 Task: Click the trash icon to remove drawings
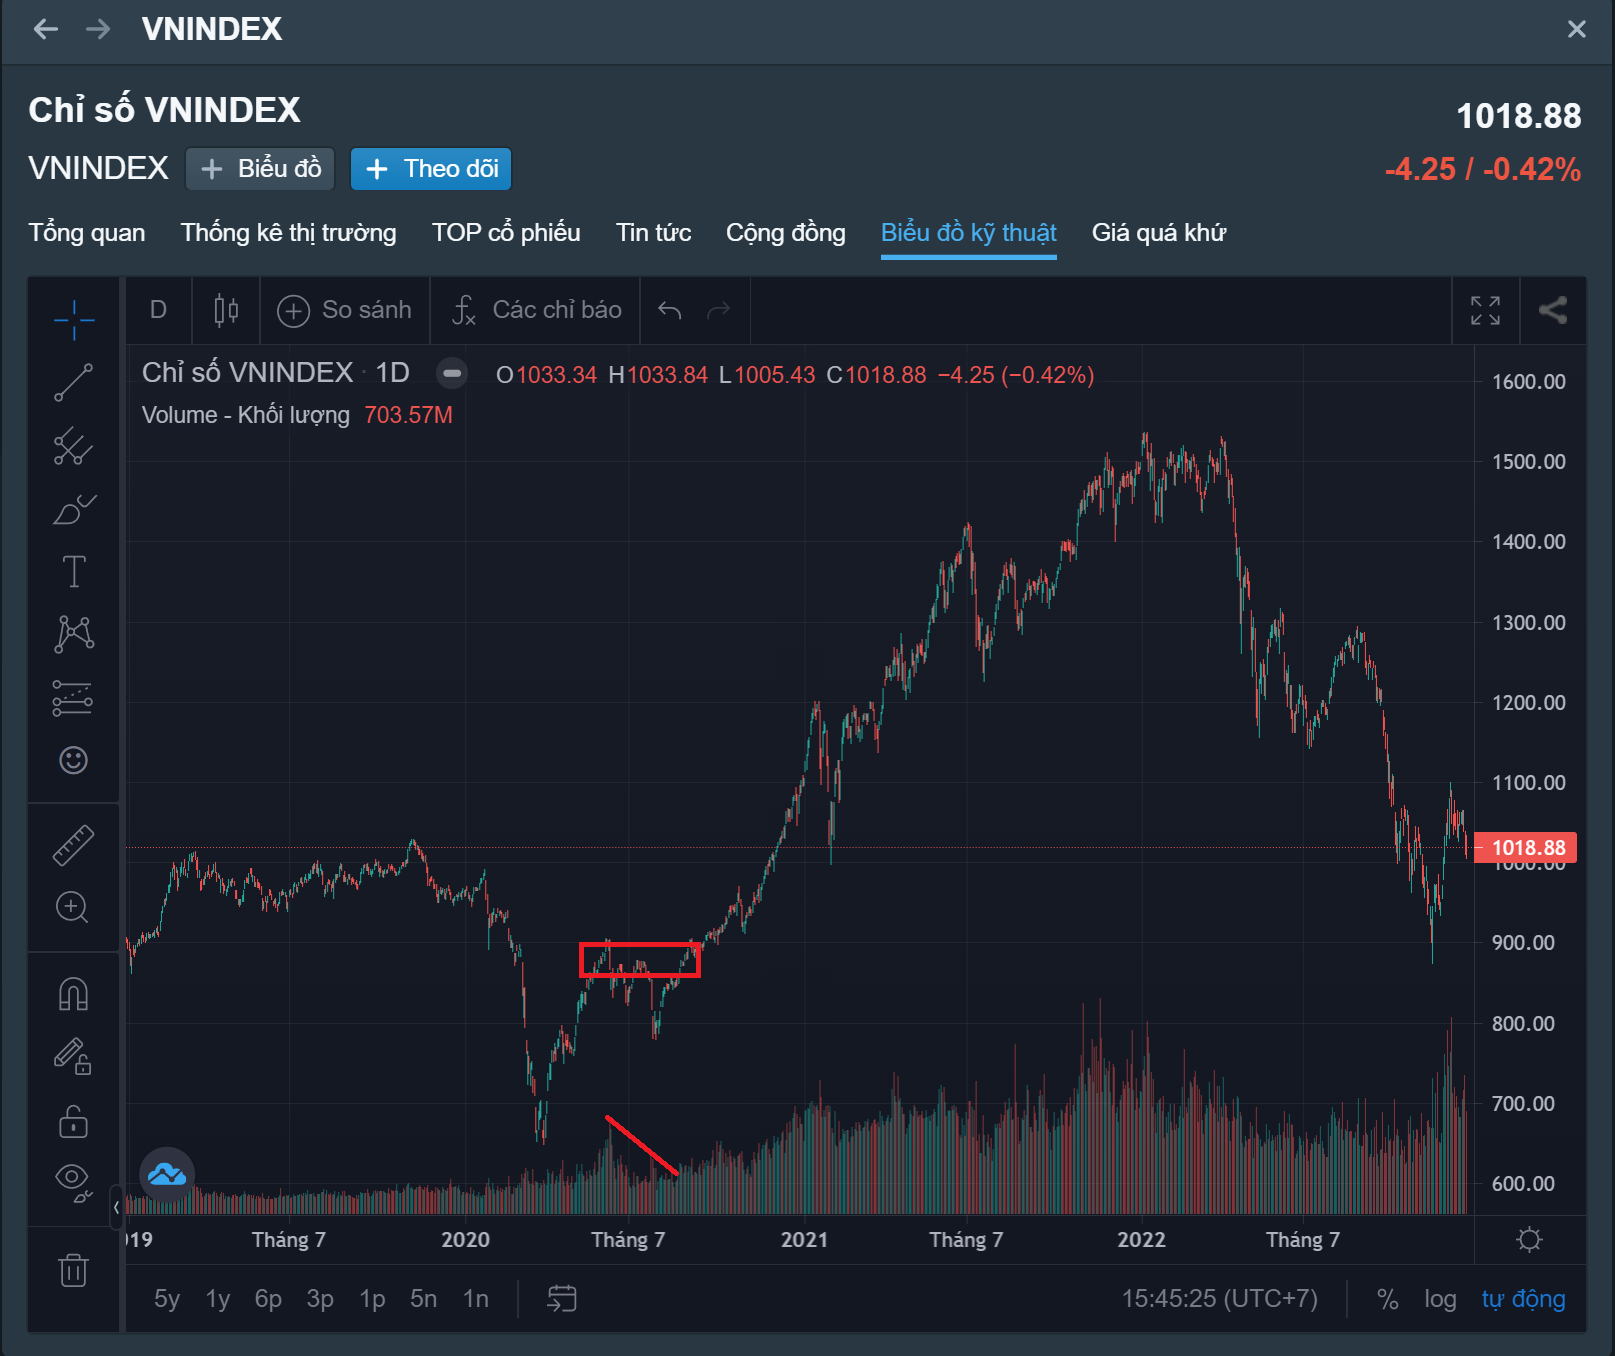tap(74, 1270)
